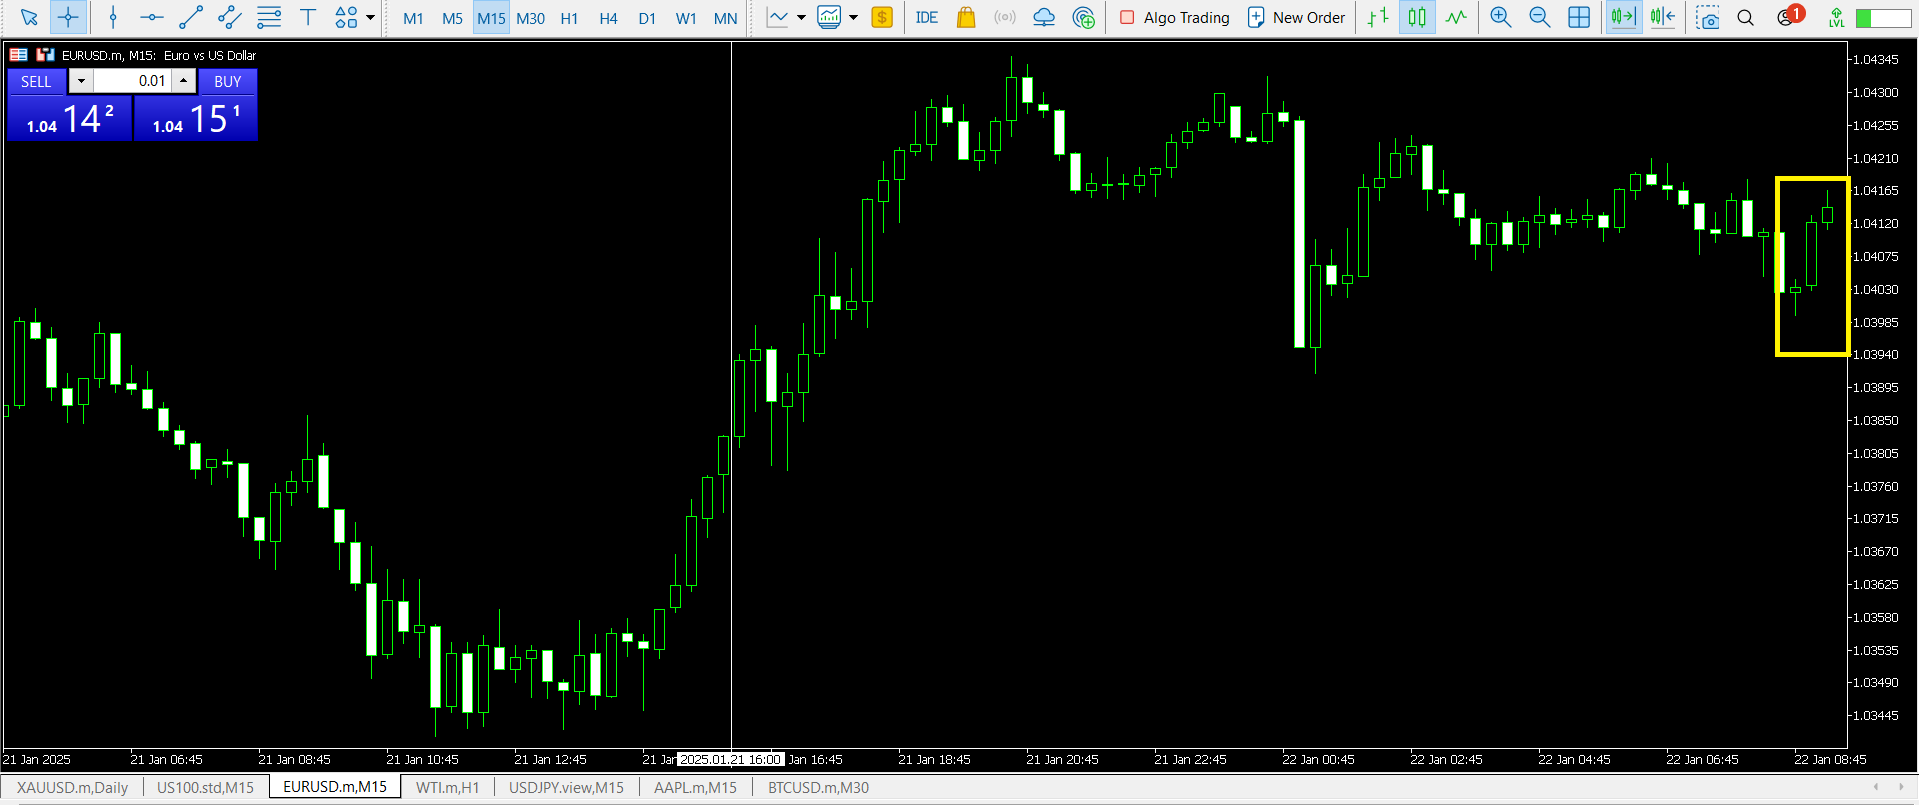Open the BTCUSD.m,M30 chart tab
This screenshot has height=805, width=1919.
tap(818, 787)
